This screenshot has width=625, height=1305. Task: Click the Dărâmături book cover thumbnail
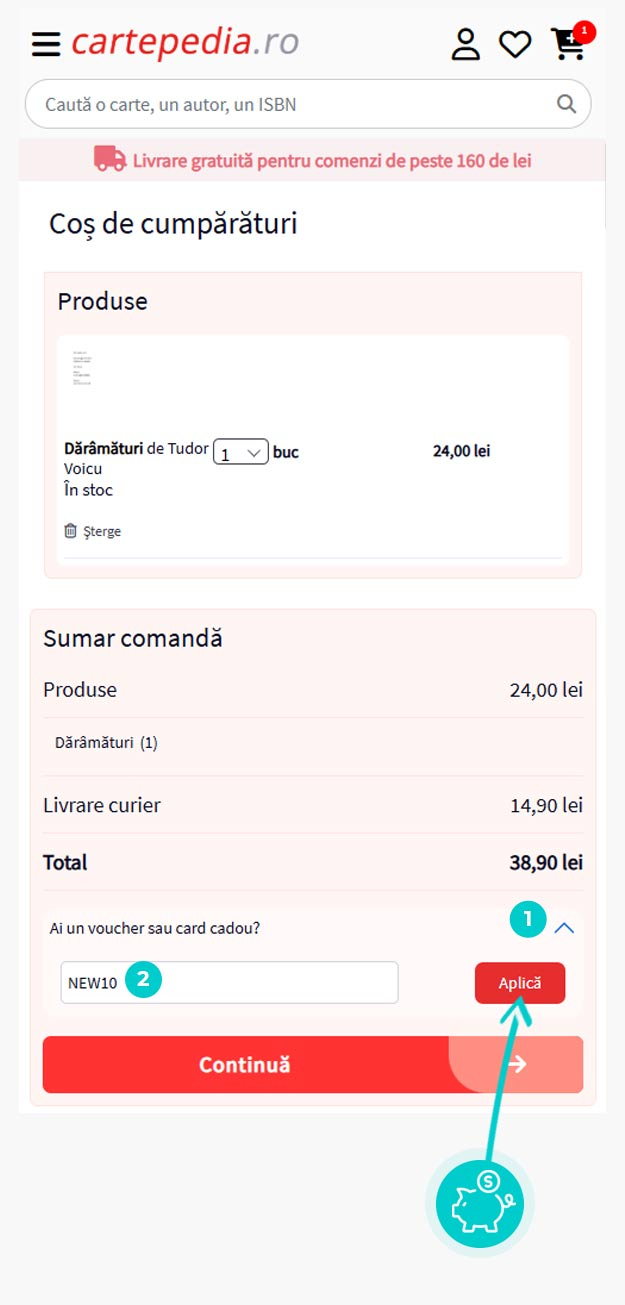[x=82, y=370]
